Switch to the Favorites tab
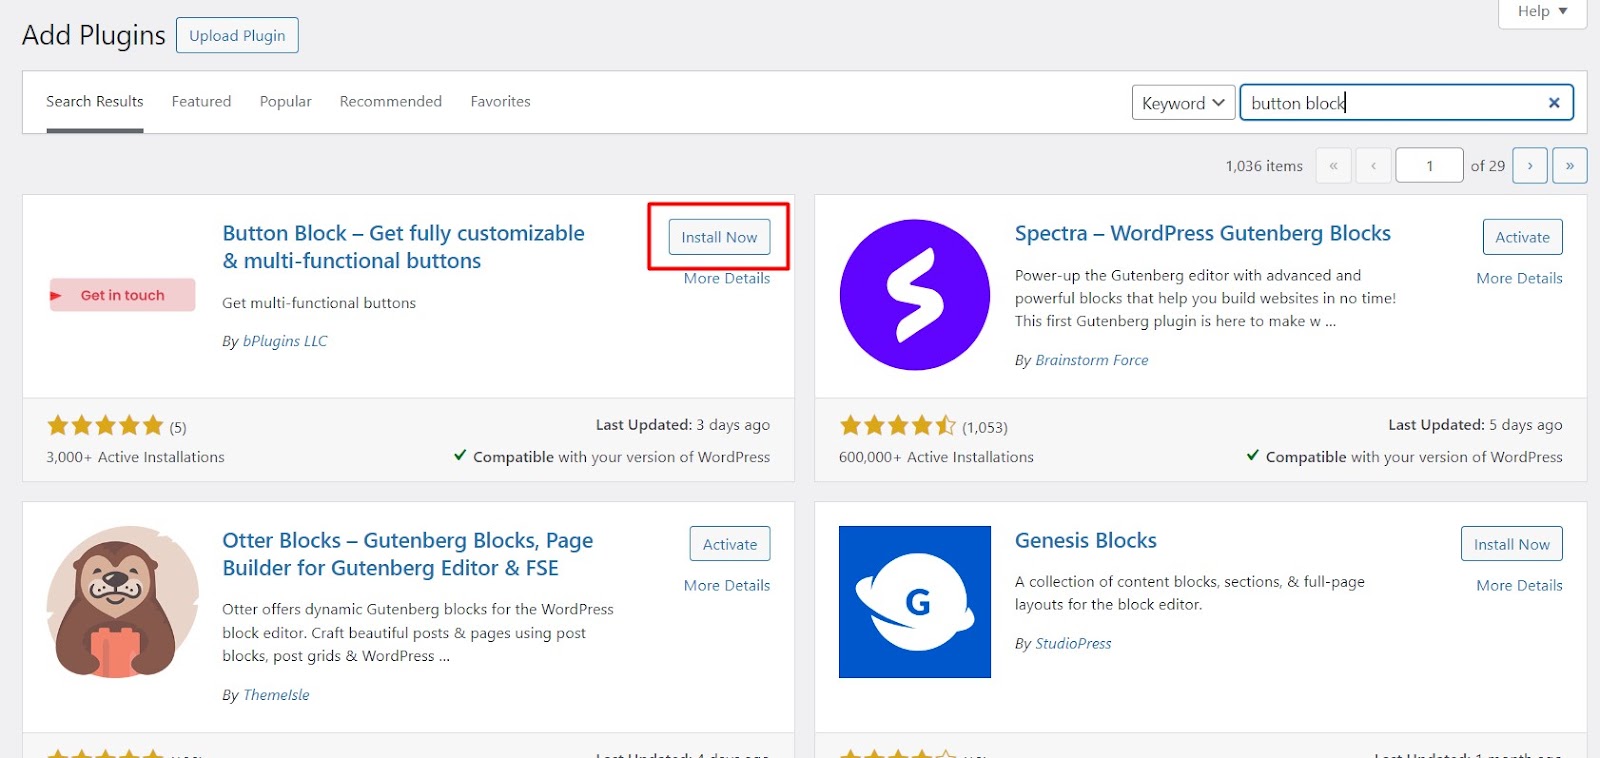 [x=501, y=101]
